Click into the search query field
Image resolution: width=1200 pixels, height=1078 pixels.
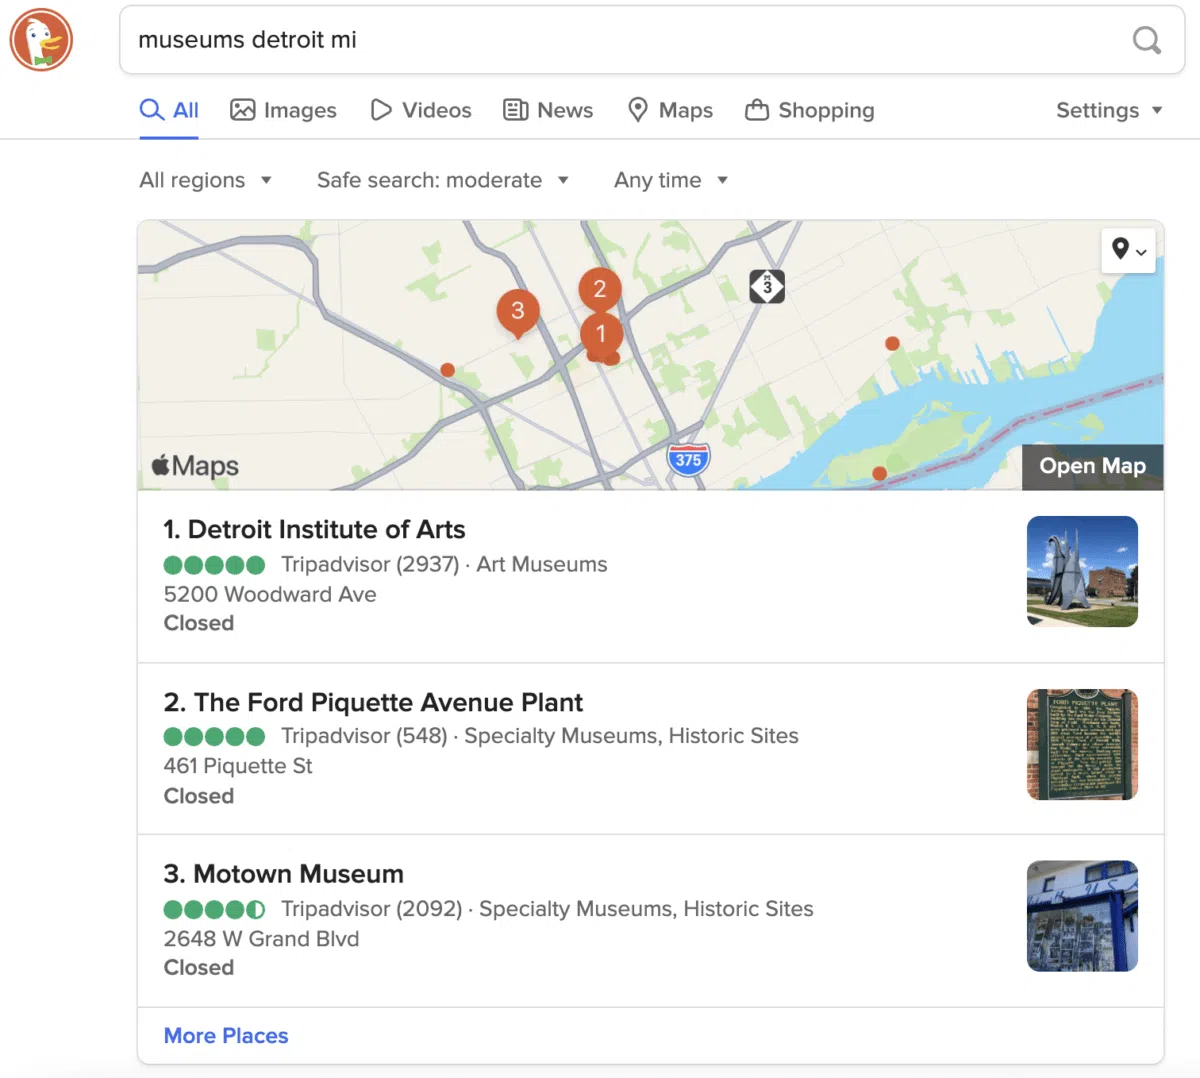pos(620,40)
